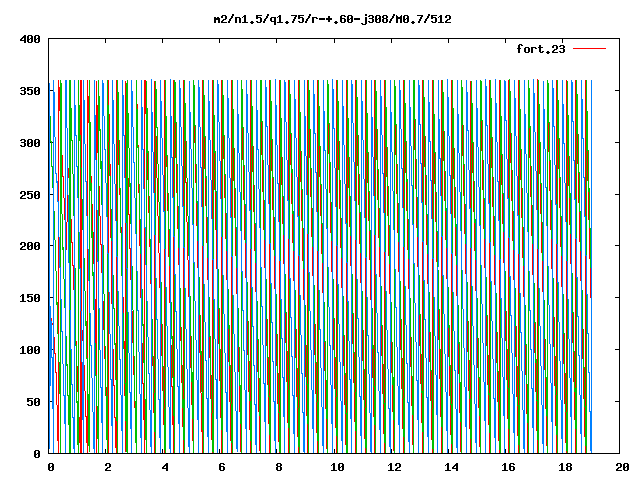
Task: Click the x-axis label 20
Action: (x=622, y=467)
